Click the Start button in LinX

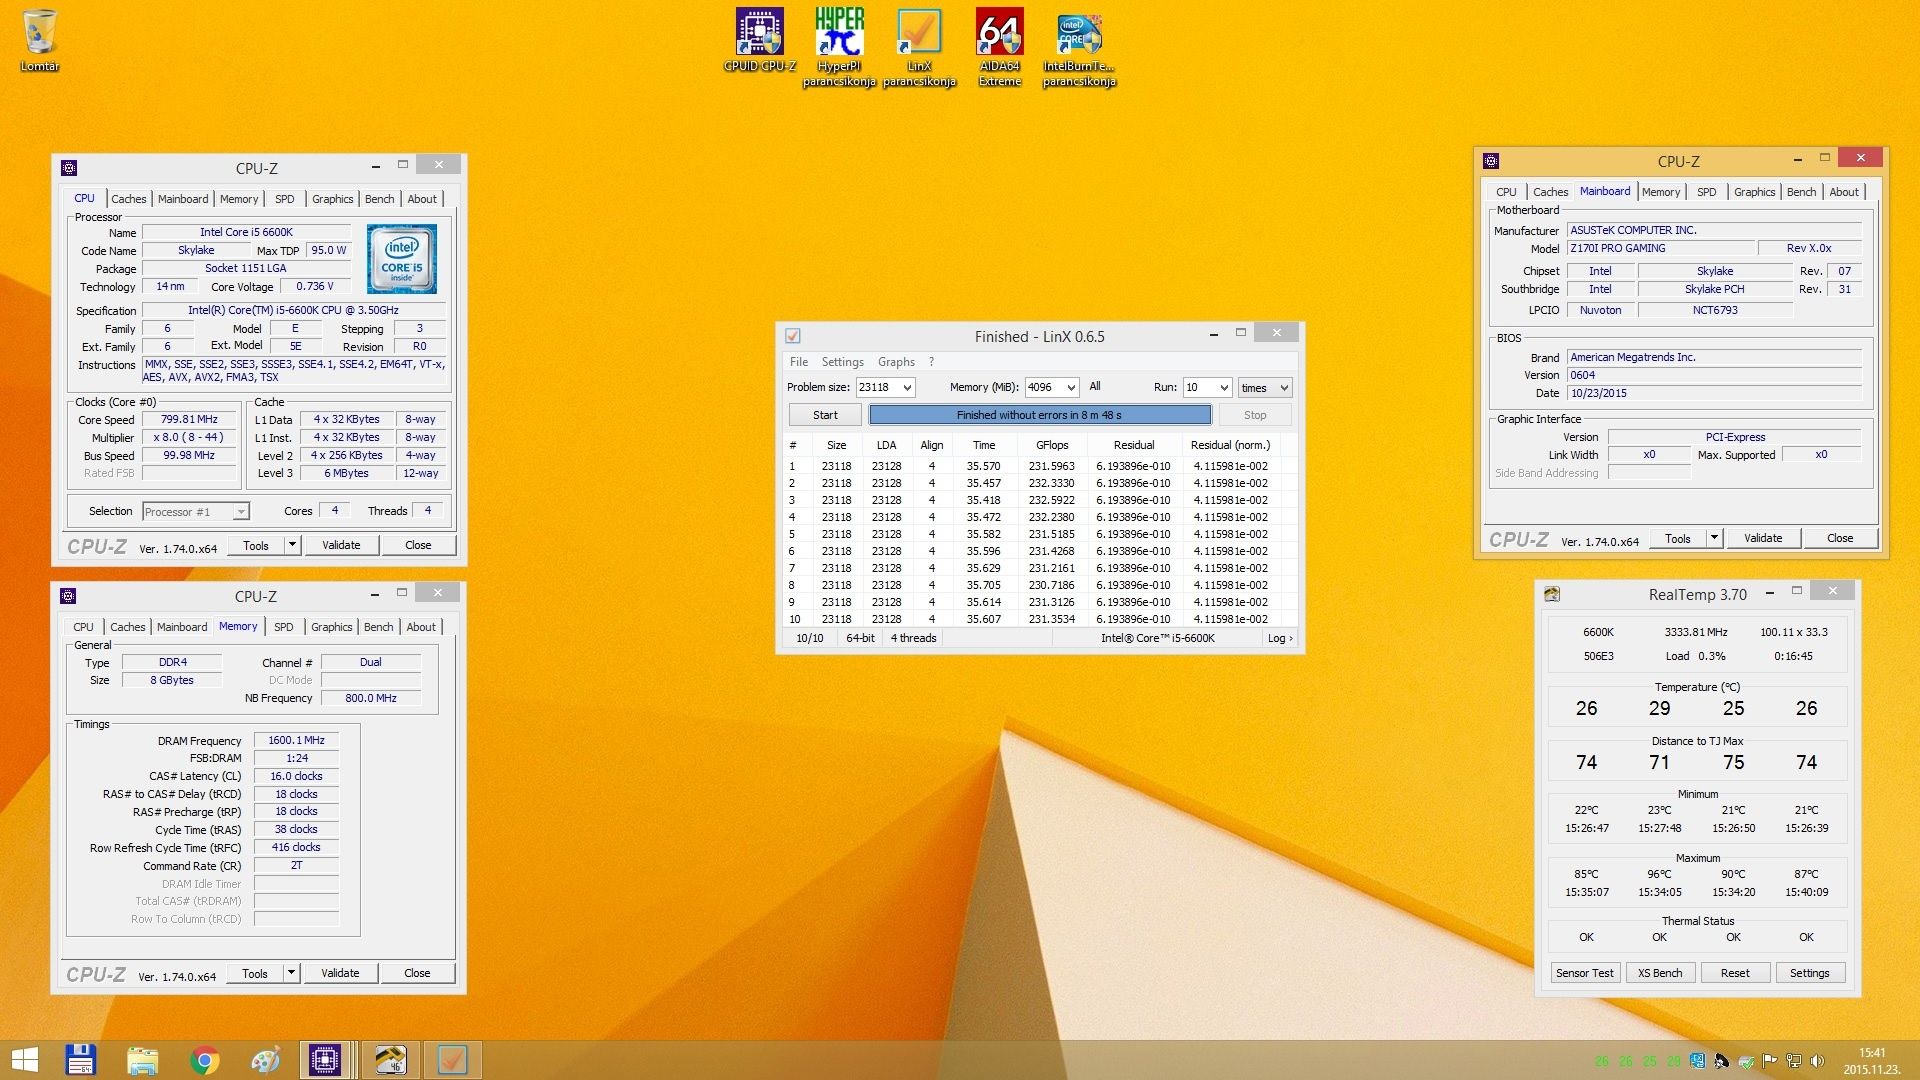coord(825,415)
